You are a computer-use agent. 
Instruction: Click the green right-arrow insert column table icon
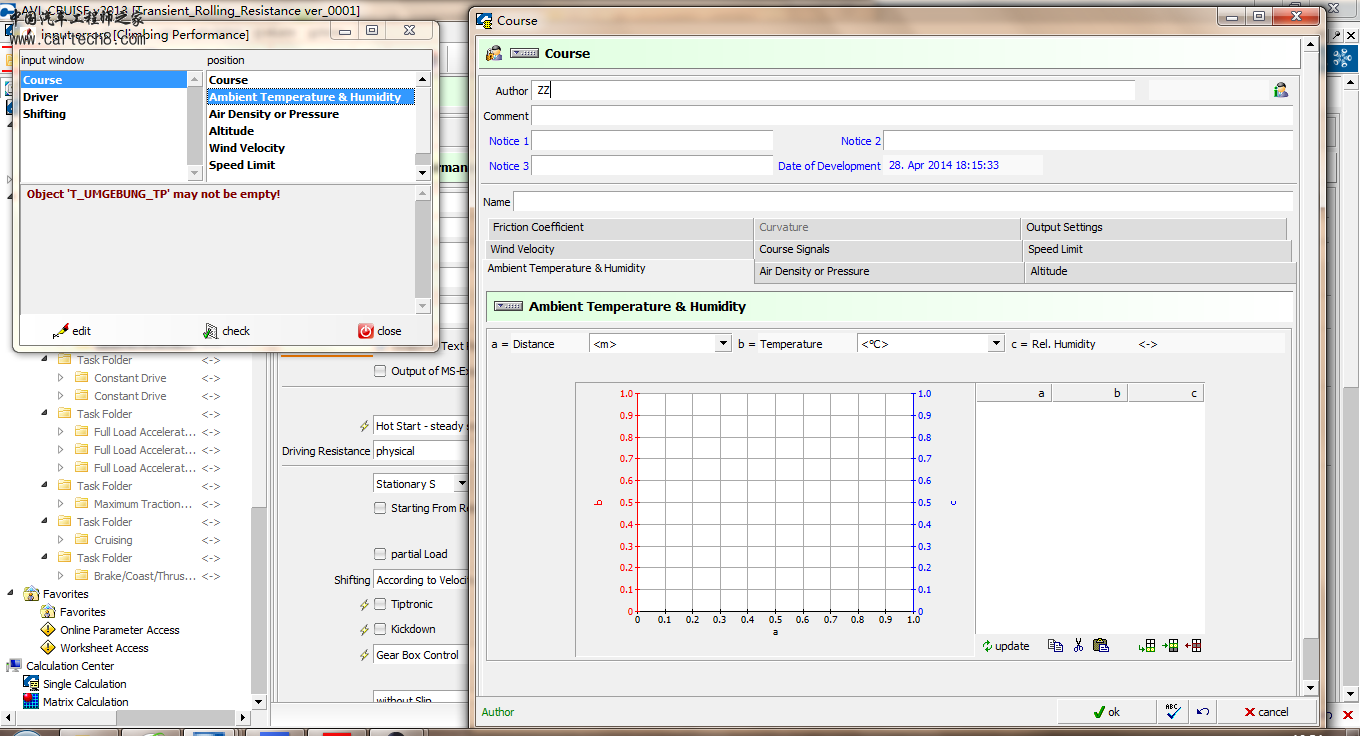pos(1170,645)
